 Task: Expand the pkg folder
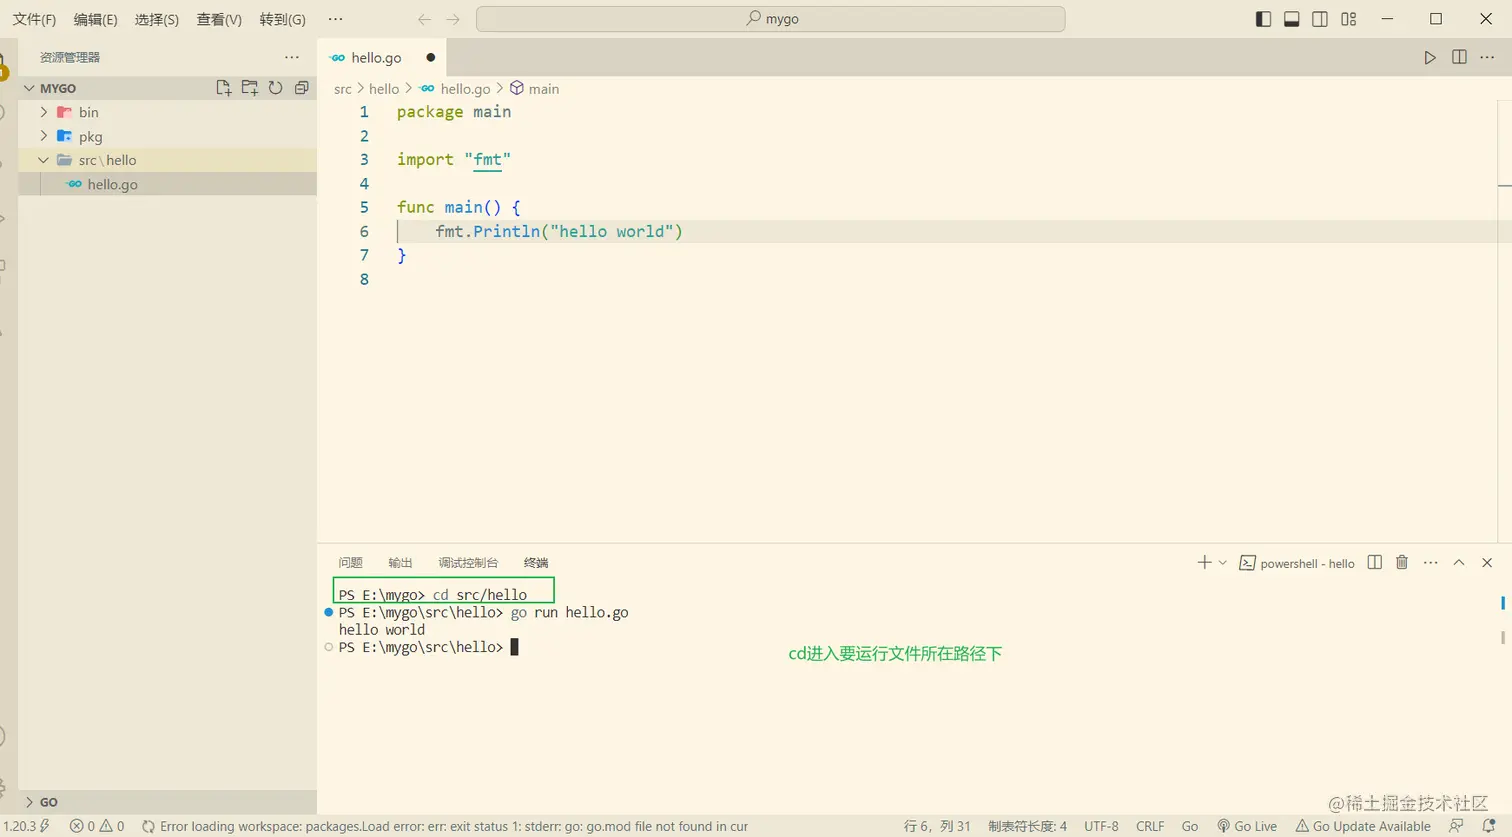pos(44,136)
